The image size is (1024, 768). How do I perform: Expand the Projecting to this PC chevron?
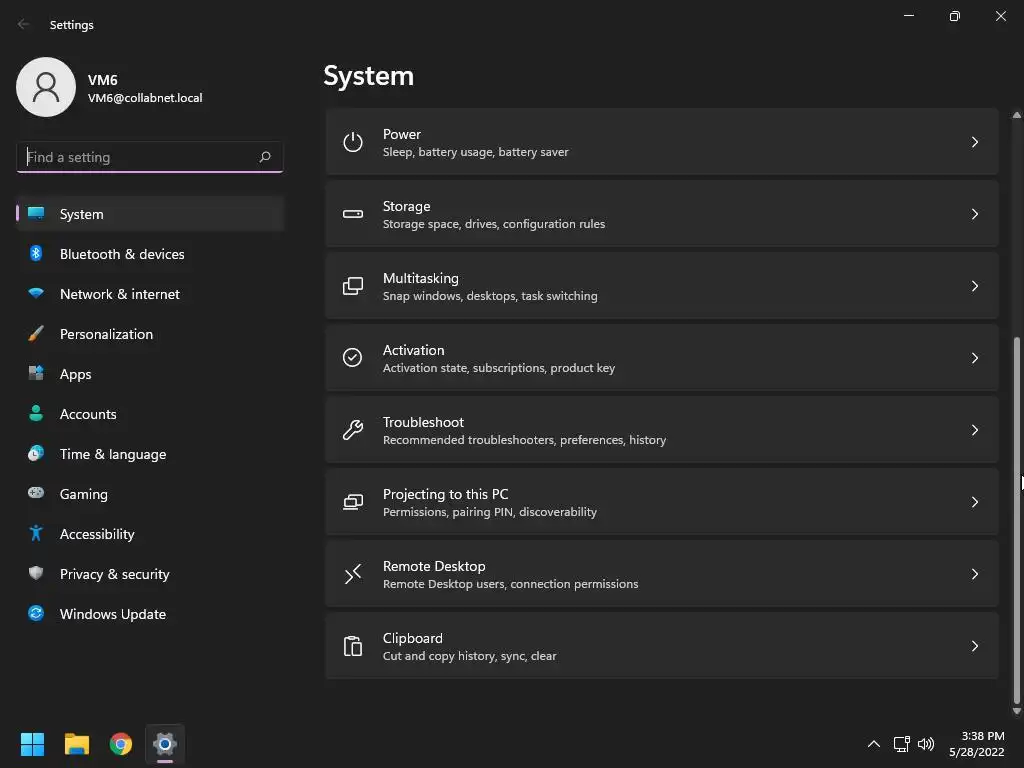coord(974,502)
